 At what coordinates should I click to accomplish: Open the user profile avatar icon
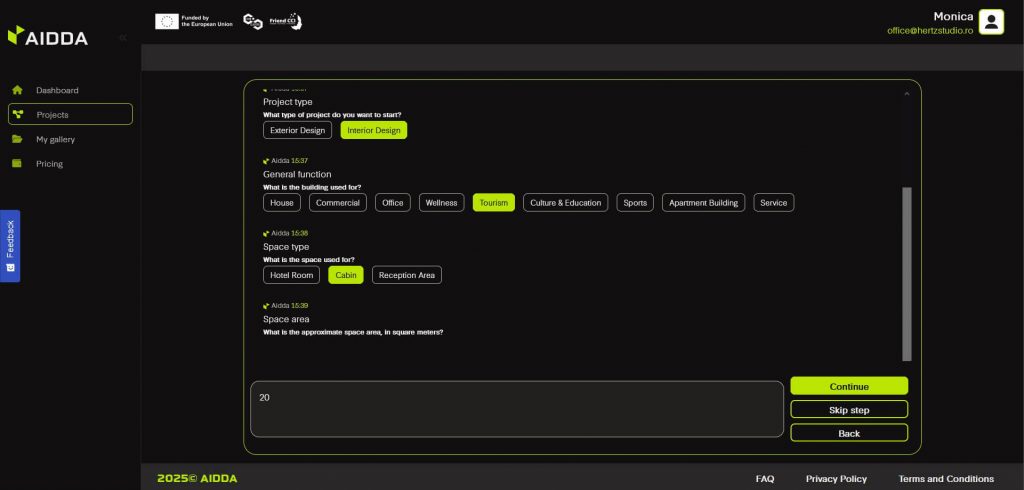(x=991, y=22)
